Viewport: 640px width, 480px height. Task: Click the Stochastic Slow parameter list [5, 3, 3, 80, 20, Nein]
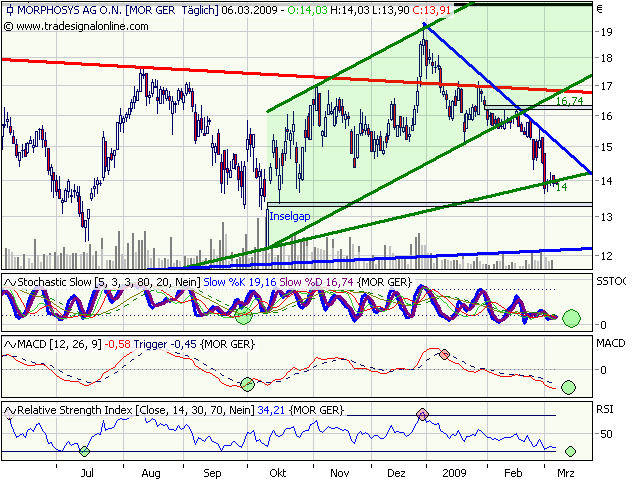[x=149, y=283]
